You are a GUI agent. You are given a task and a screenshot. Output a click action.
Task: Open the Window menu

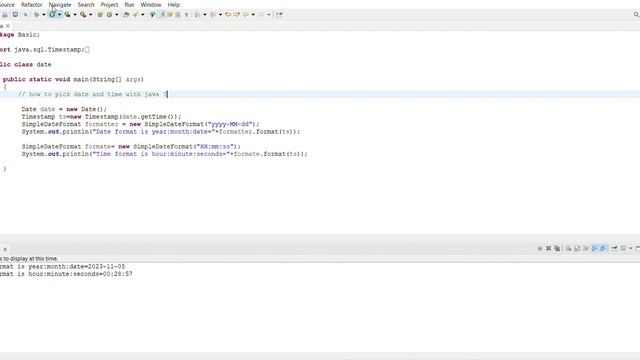tap(151, 5)
